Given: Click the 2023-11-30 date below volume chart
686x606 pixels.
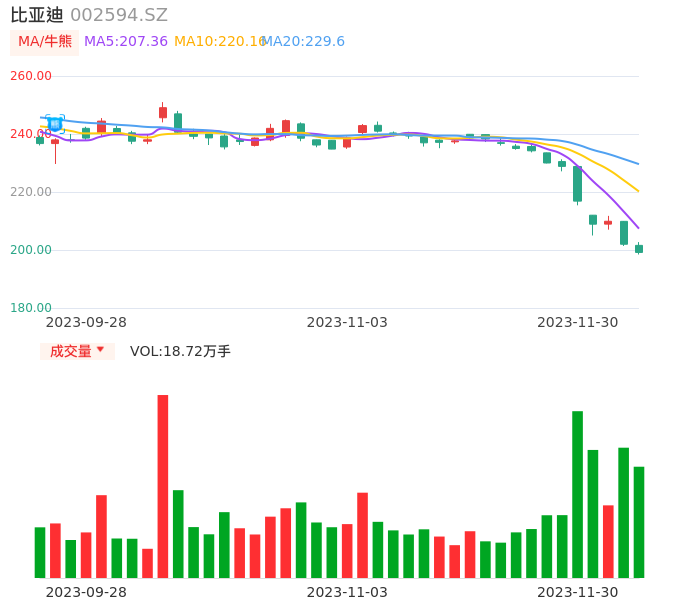Looking at the screenshot, I should point(578,592).
